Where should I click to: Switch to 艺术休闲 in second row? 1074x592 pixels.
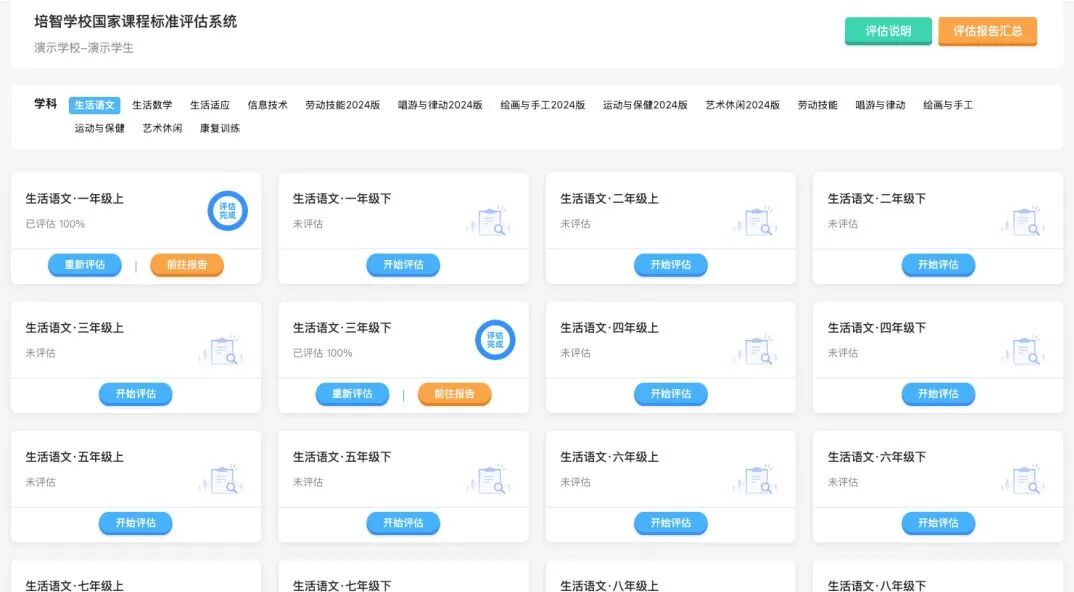[x=162, y=128]
